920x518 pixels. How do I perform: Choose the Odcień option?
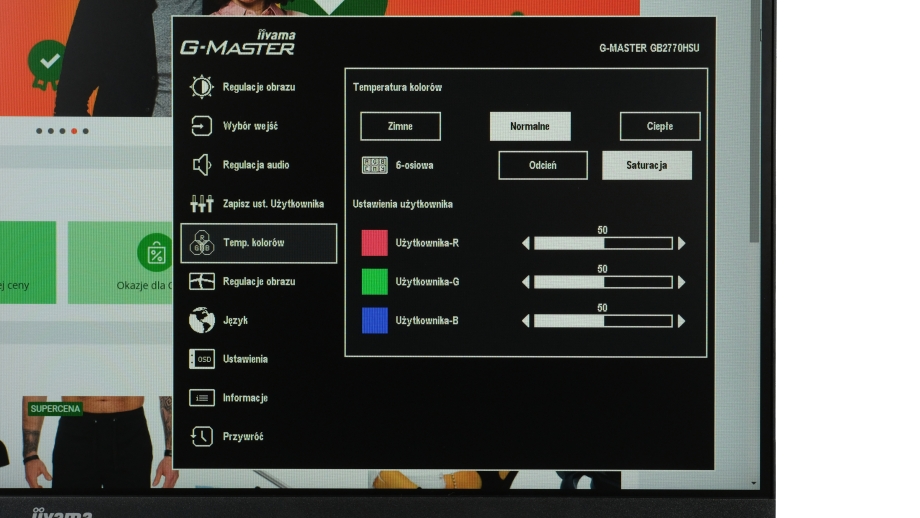(x=543, y=165)
